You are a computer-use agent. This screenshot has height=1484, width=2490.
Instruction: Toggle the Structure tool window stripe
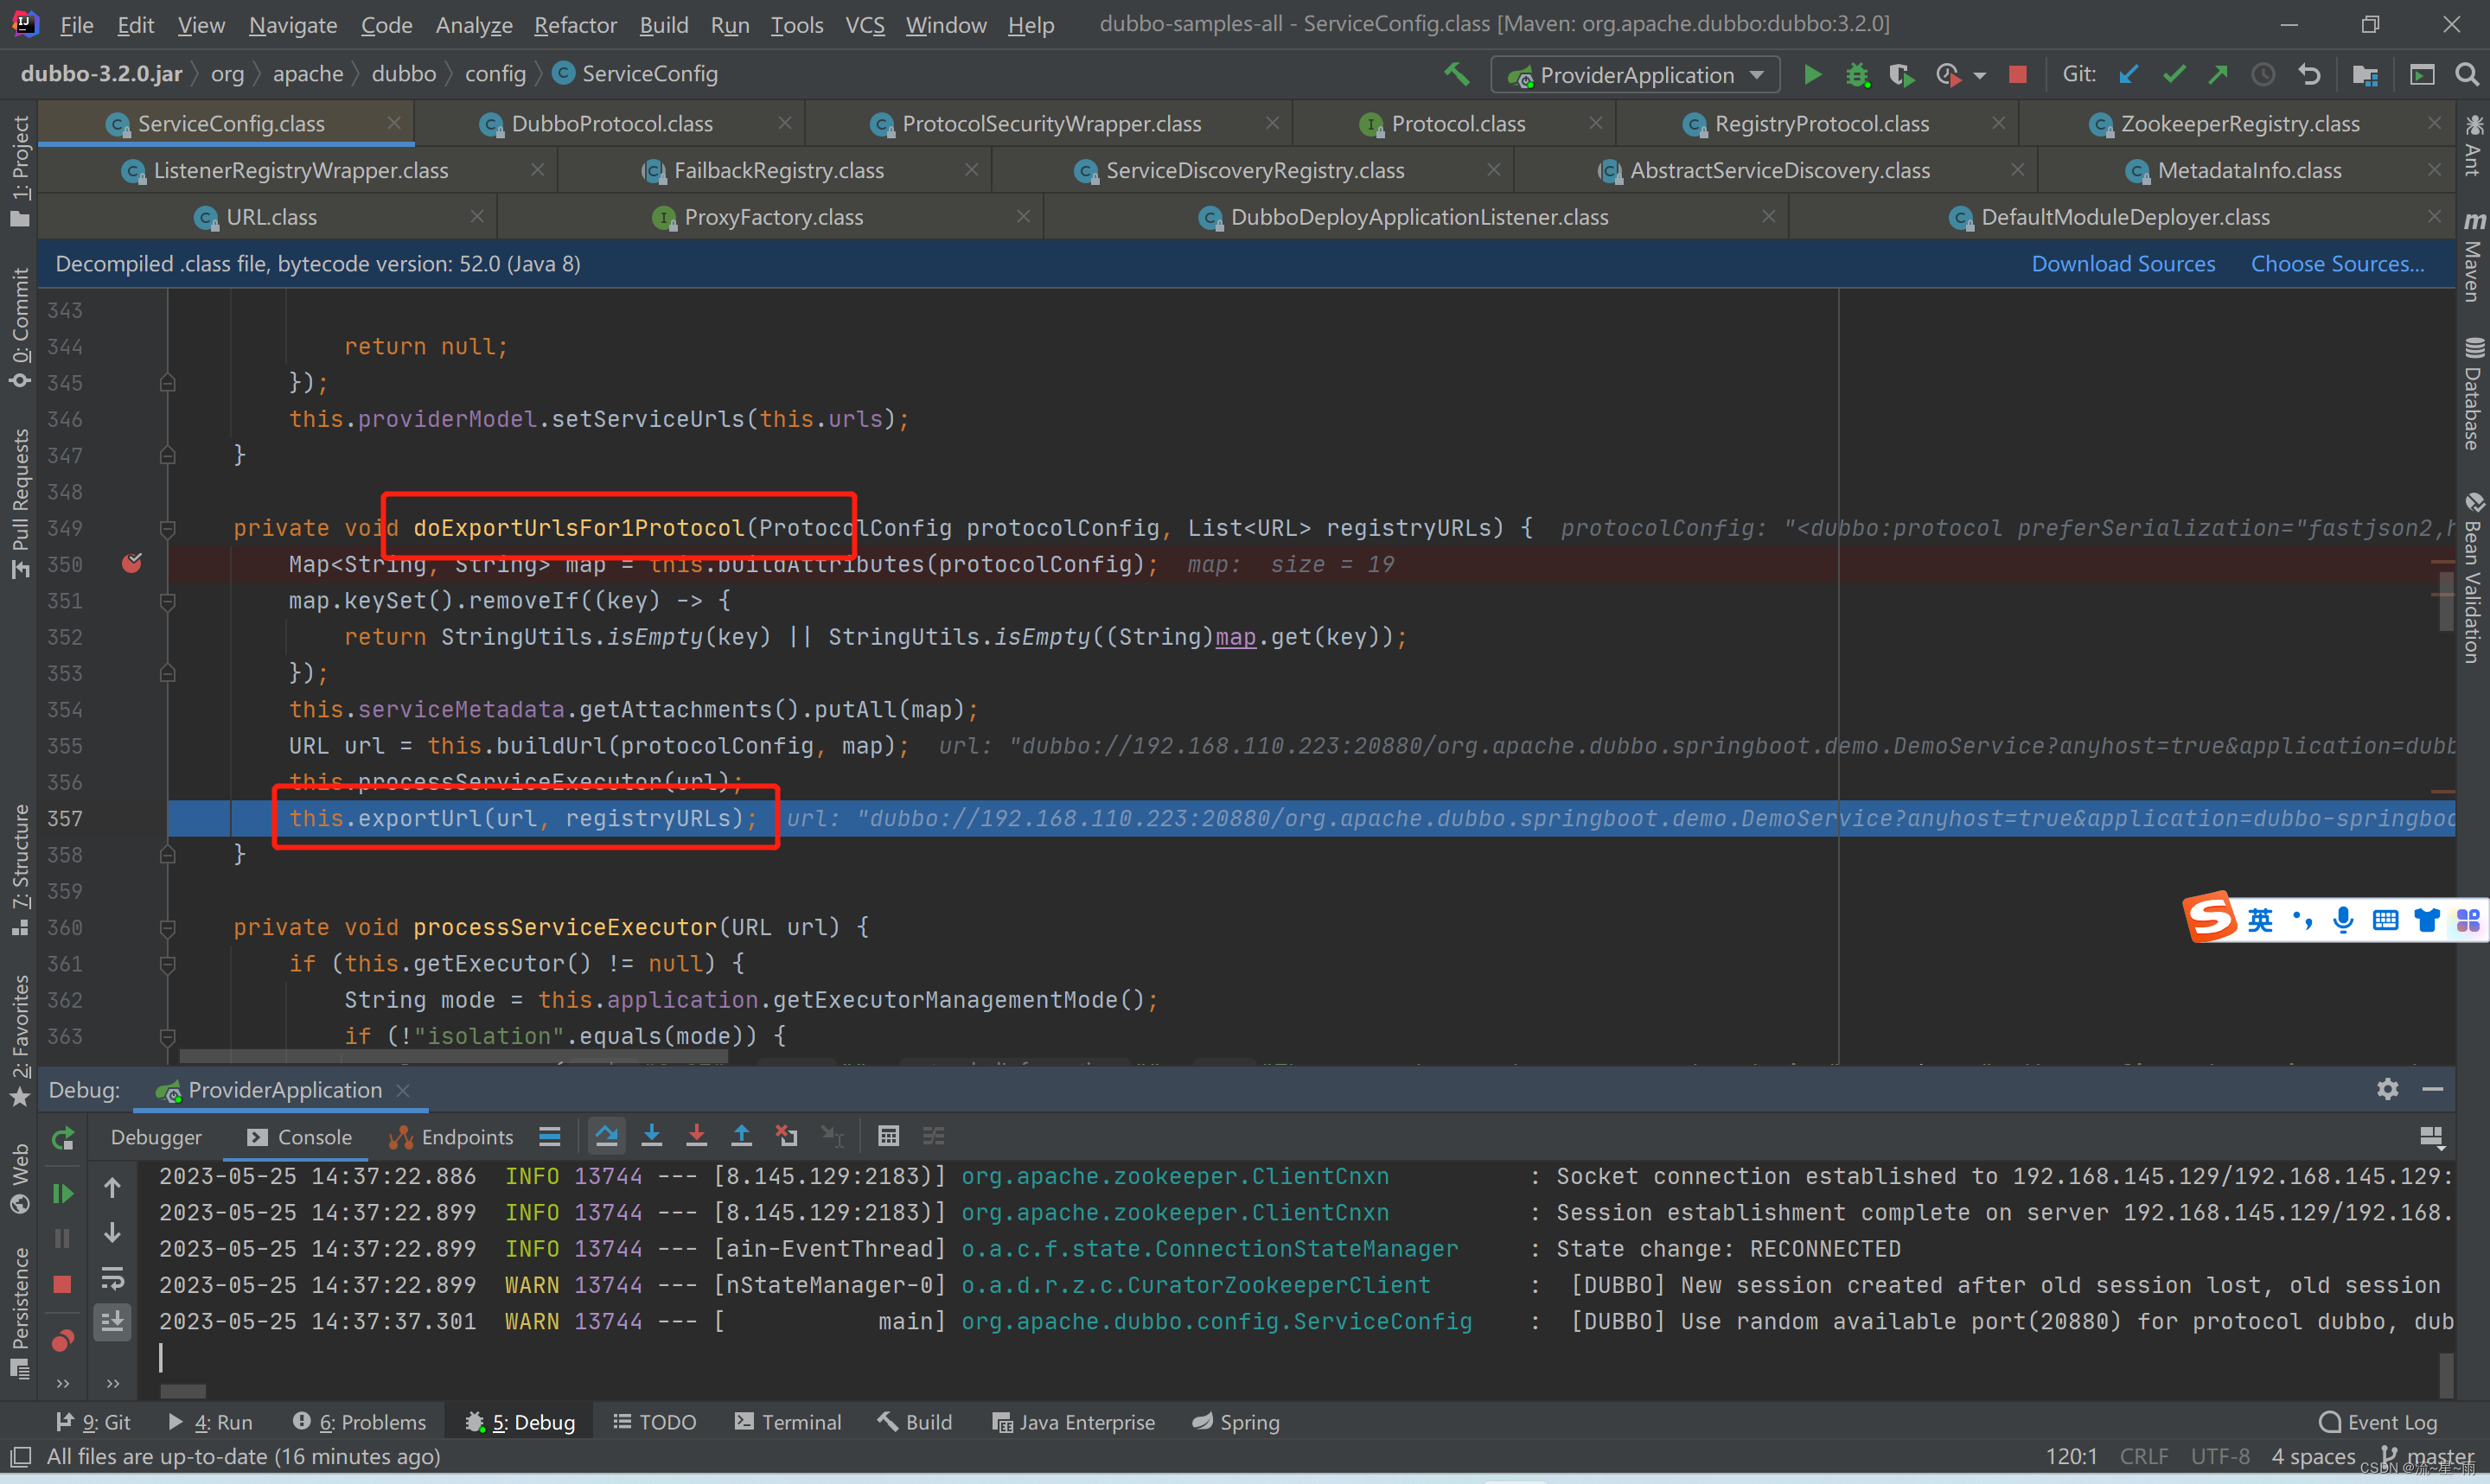20,870
